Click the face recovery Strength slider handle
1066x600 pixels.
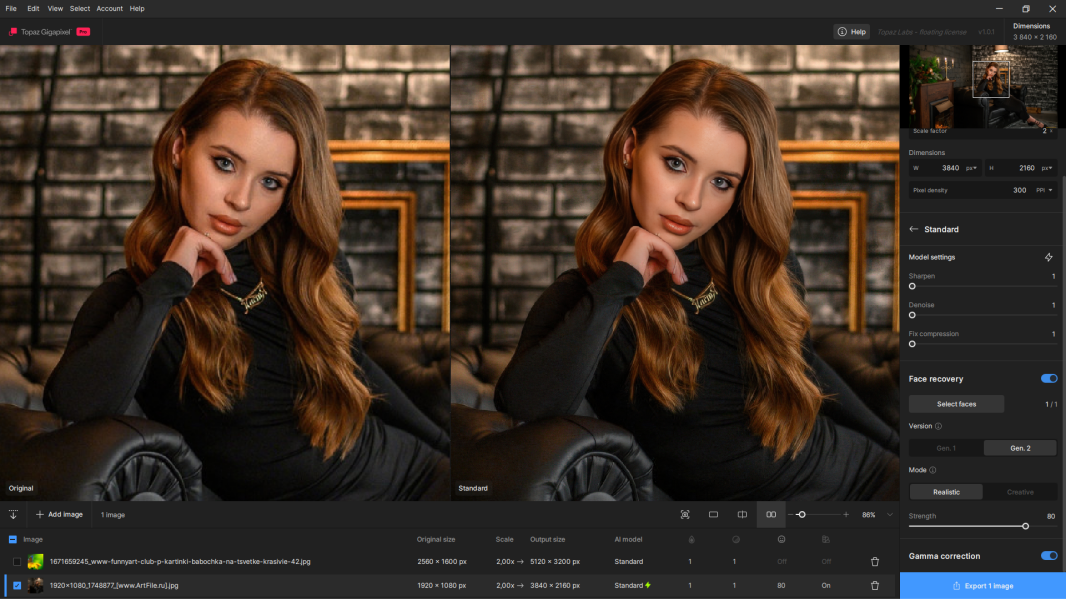pos(1025,526)
